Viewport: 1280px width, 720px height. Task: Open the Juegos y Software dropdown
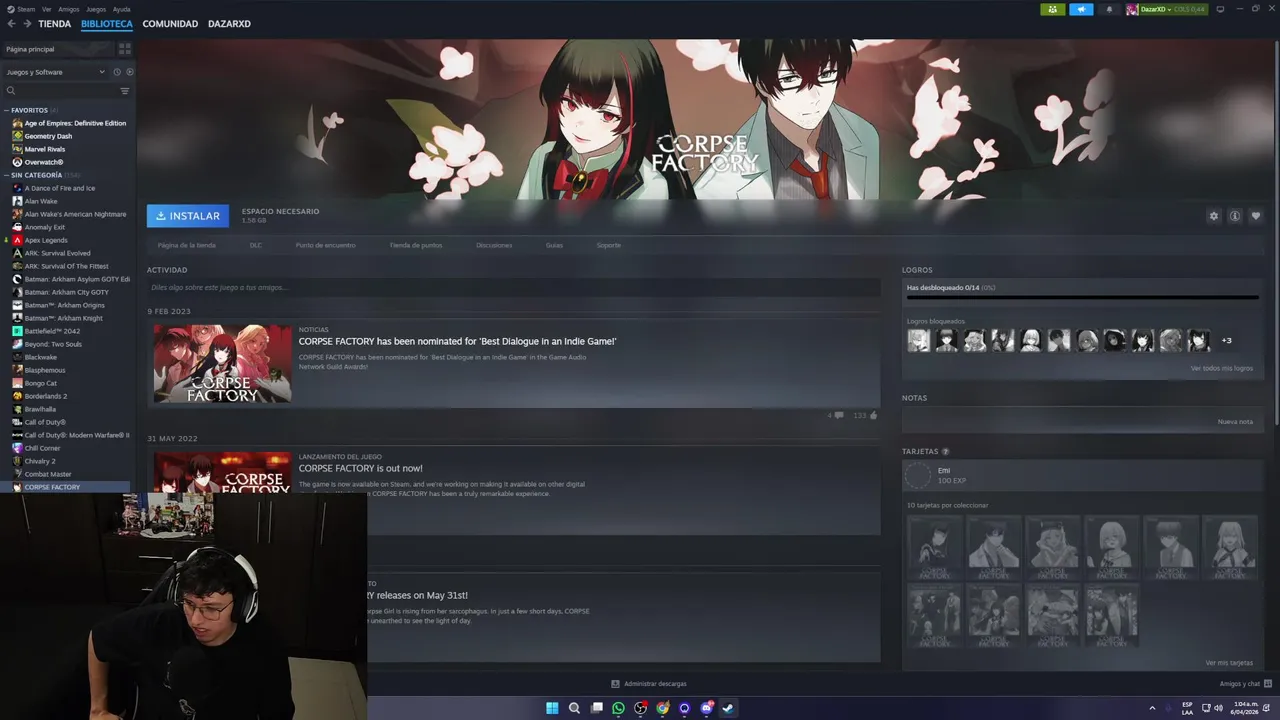[55, 72]
